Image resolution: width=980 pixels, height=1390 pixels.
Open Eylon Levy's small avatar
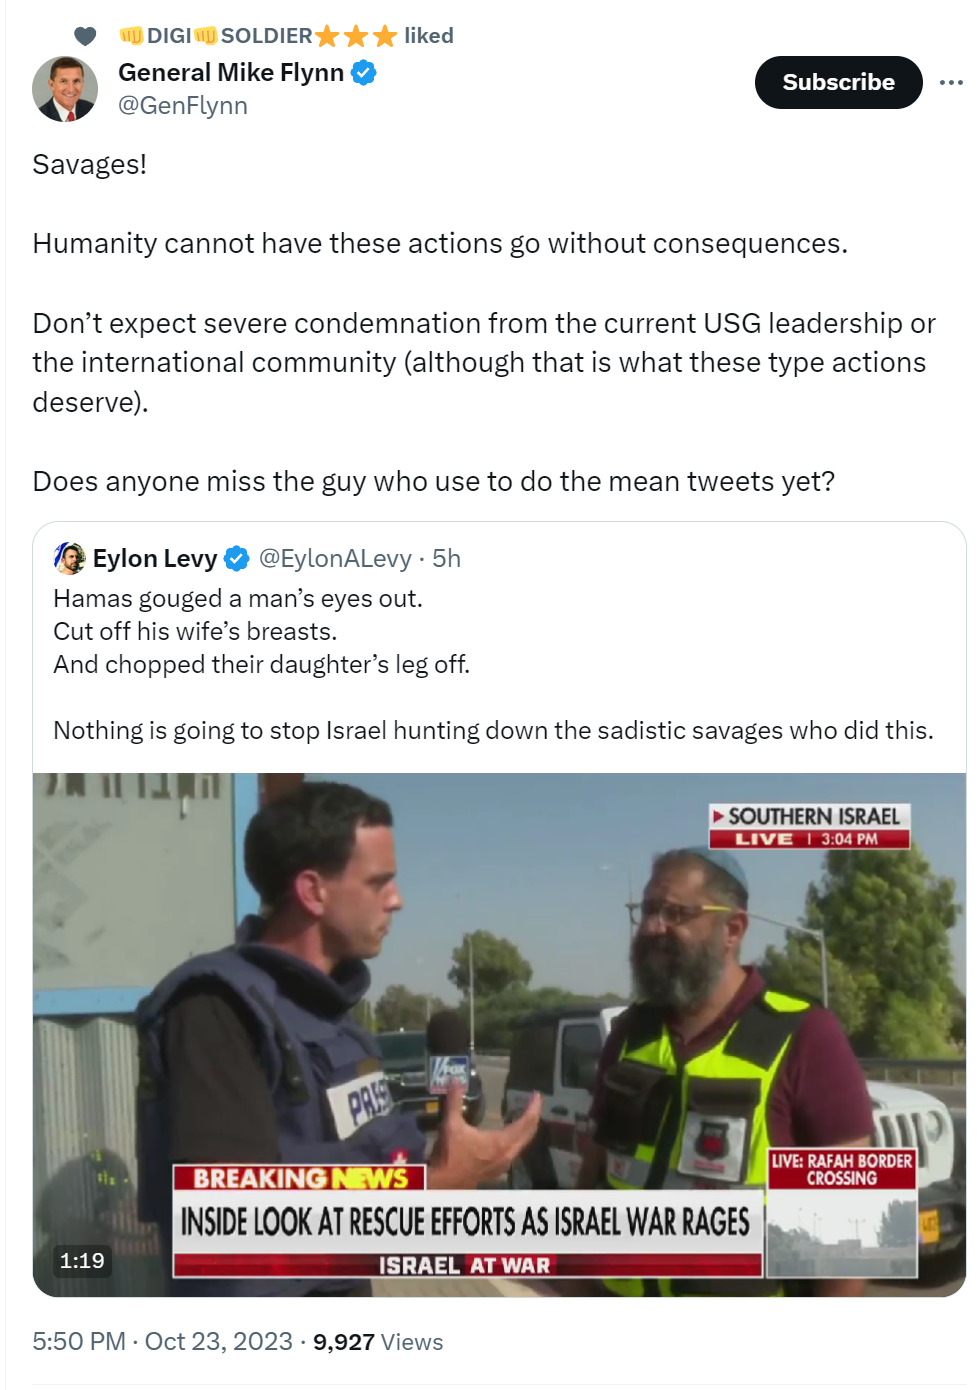(x=69, y=558)
